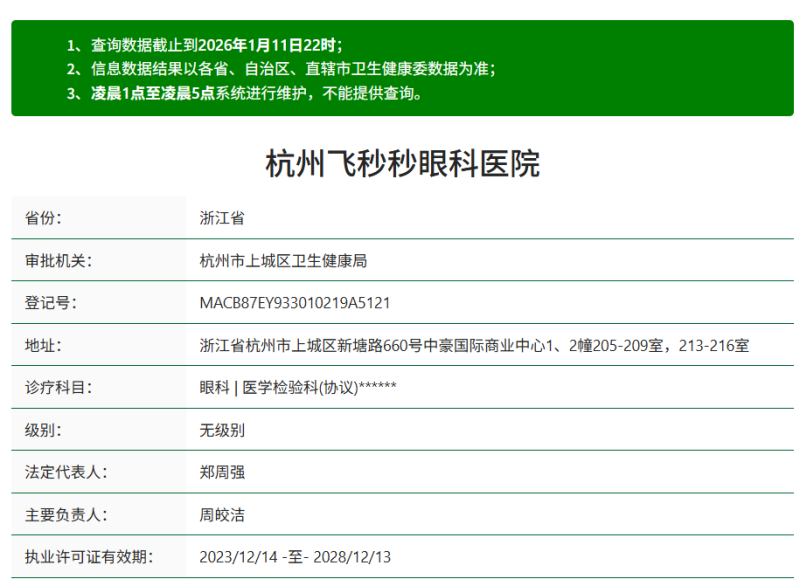Select the 审批机关 label
This screenshot has height=586, width=800.
point(59,261)
